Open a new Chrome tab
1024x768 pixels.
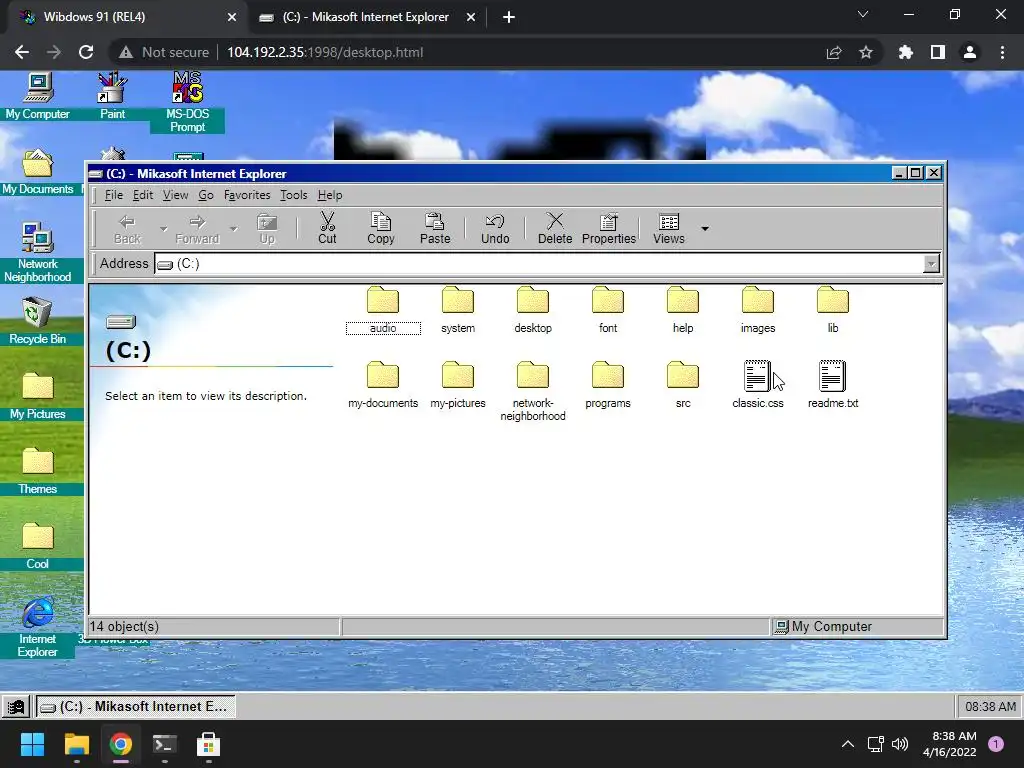509,17
